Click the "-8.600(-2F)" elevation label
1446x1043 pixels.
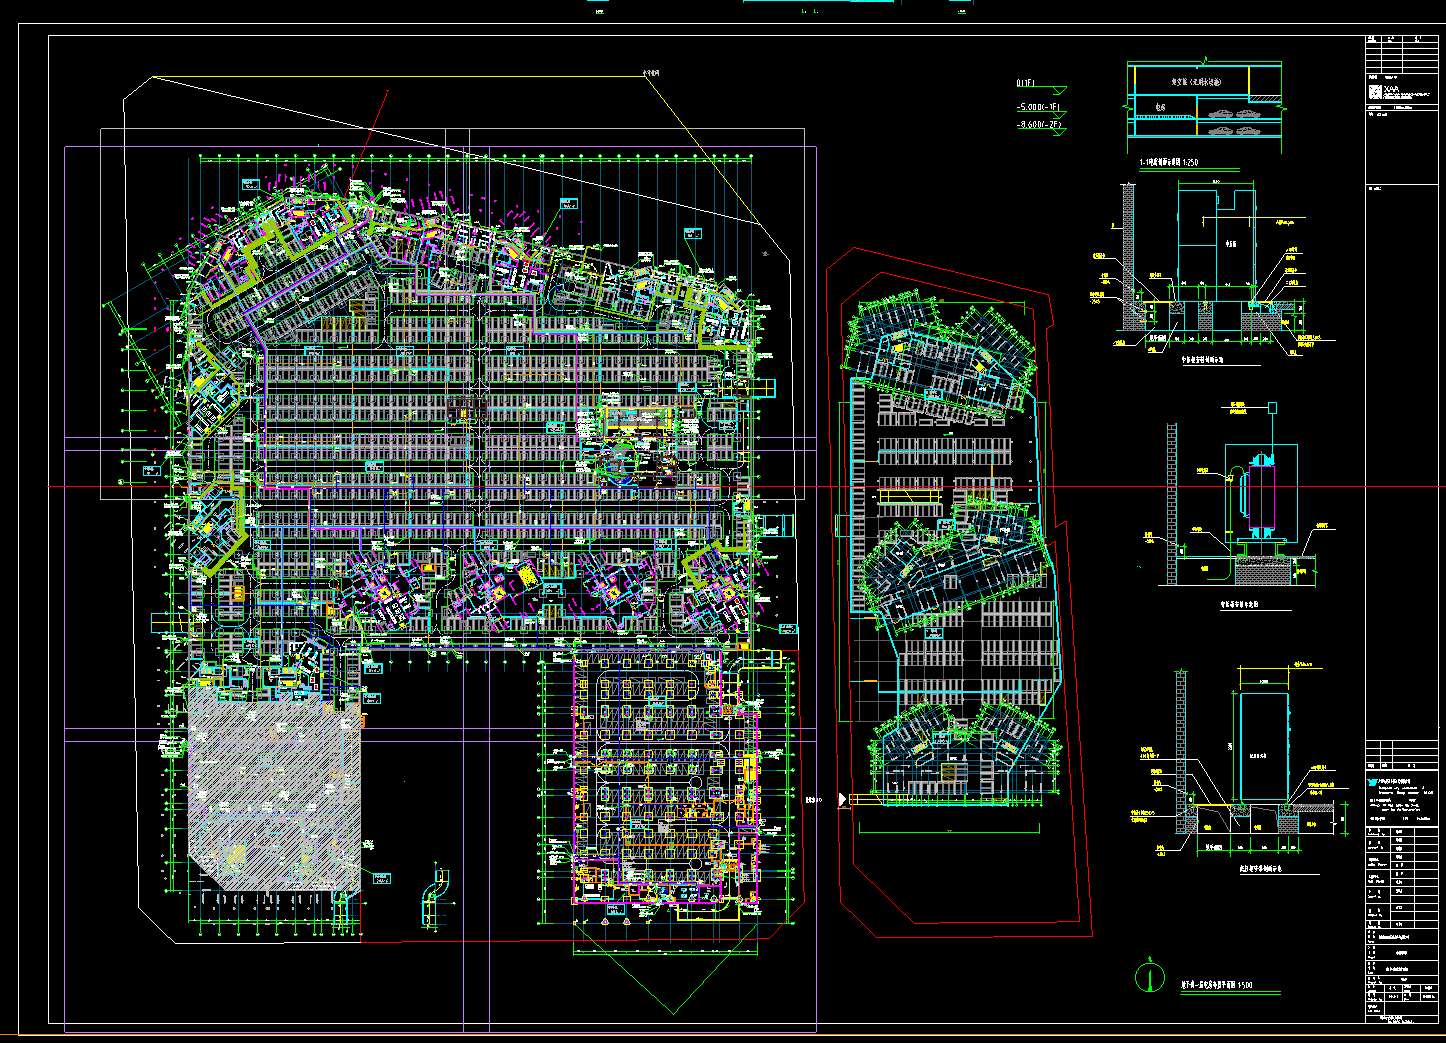(x=1038, y=125)
